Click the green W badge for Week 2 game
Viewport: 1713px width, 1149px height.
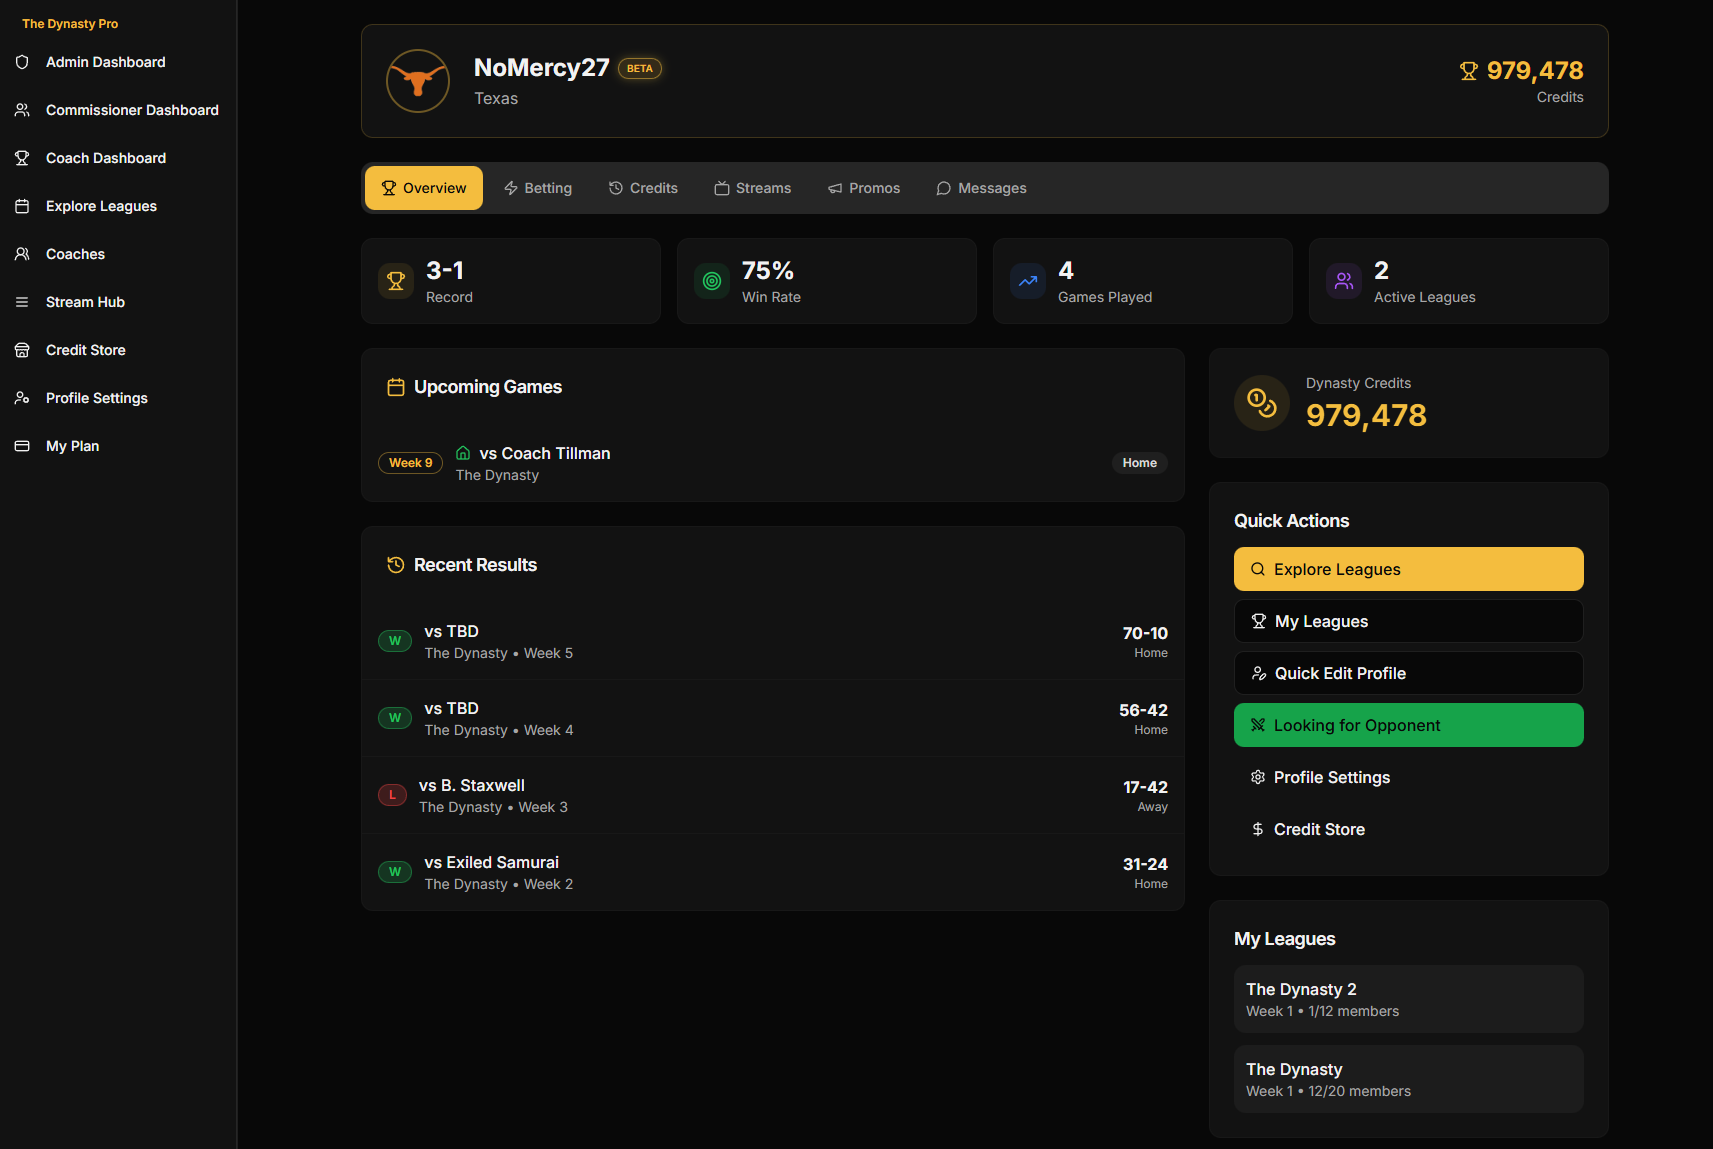coord(394,871)
